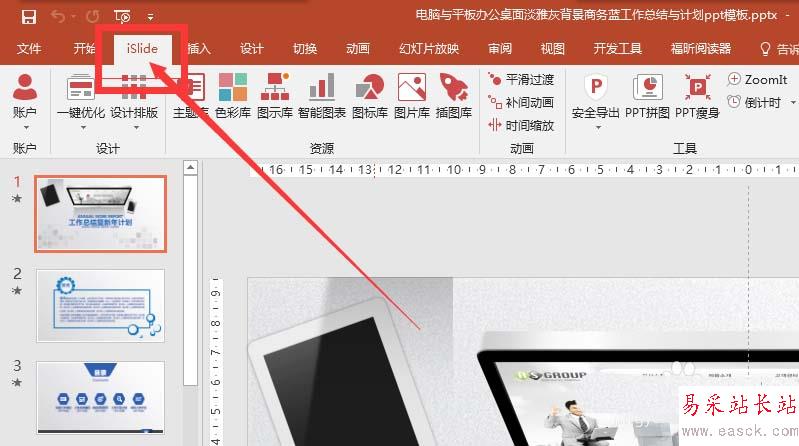Click the ZoomIt tool
This screenshot has height=446, width=799.
tap(757, 80)
